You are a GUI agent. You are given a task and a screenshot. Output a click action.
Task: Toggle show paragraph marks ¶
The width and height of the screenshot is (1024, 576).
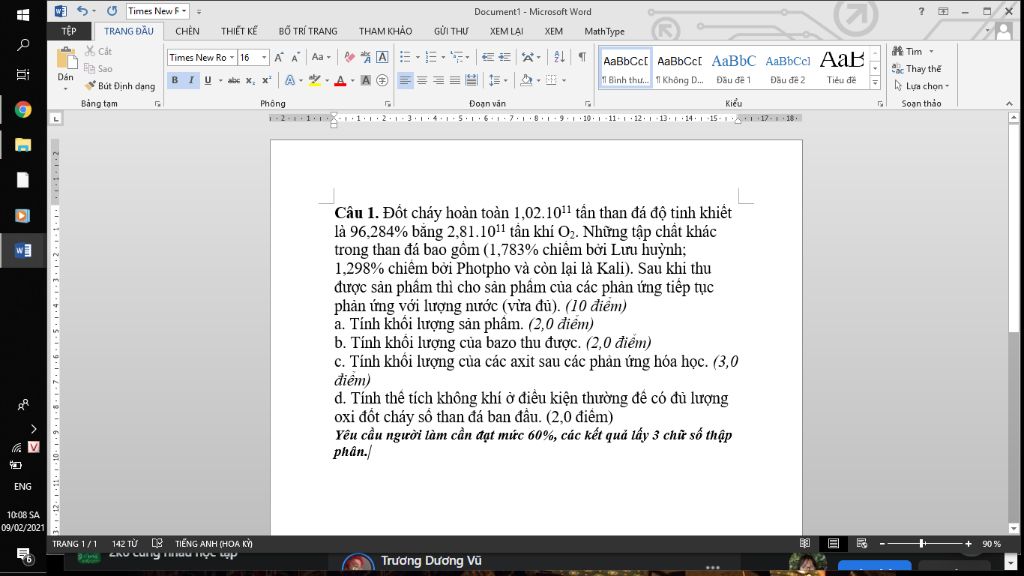(581, 57)
